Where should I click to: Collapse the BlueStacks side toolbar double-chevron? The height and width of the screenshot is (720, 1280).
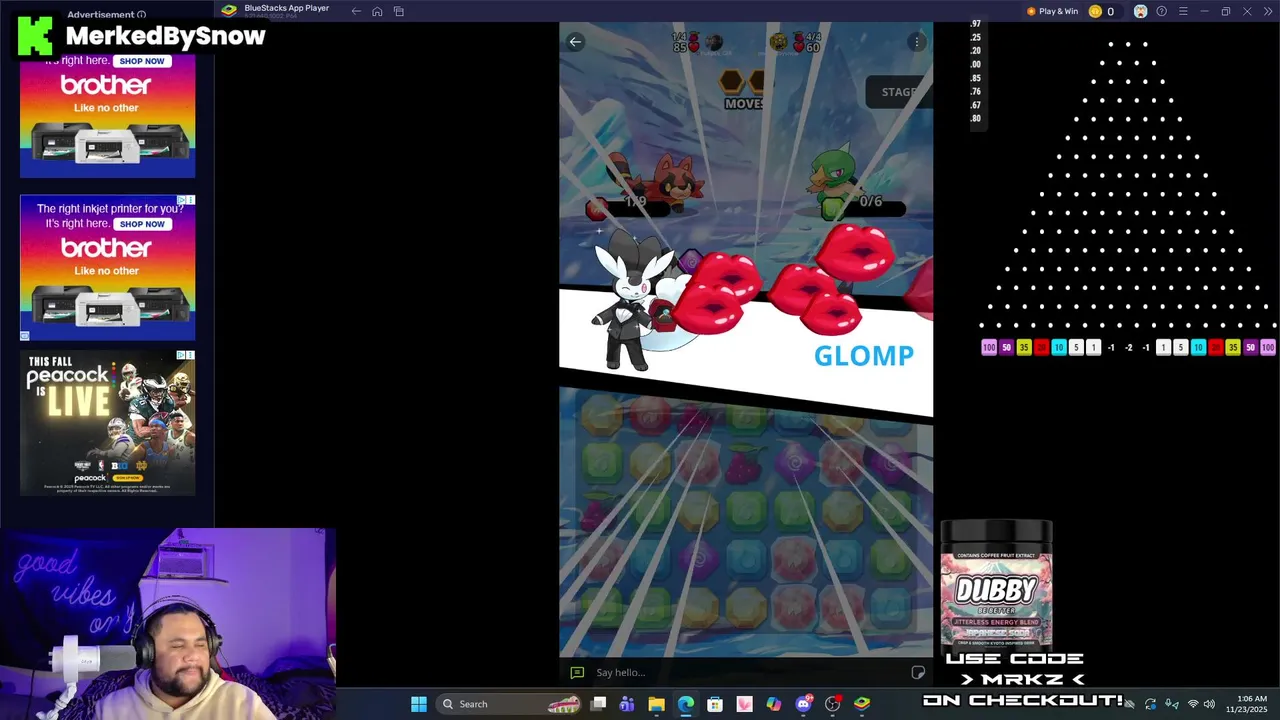(x=1268, y=11)
